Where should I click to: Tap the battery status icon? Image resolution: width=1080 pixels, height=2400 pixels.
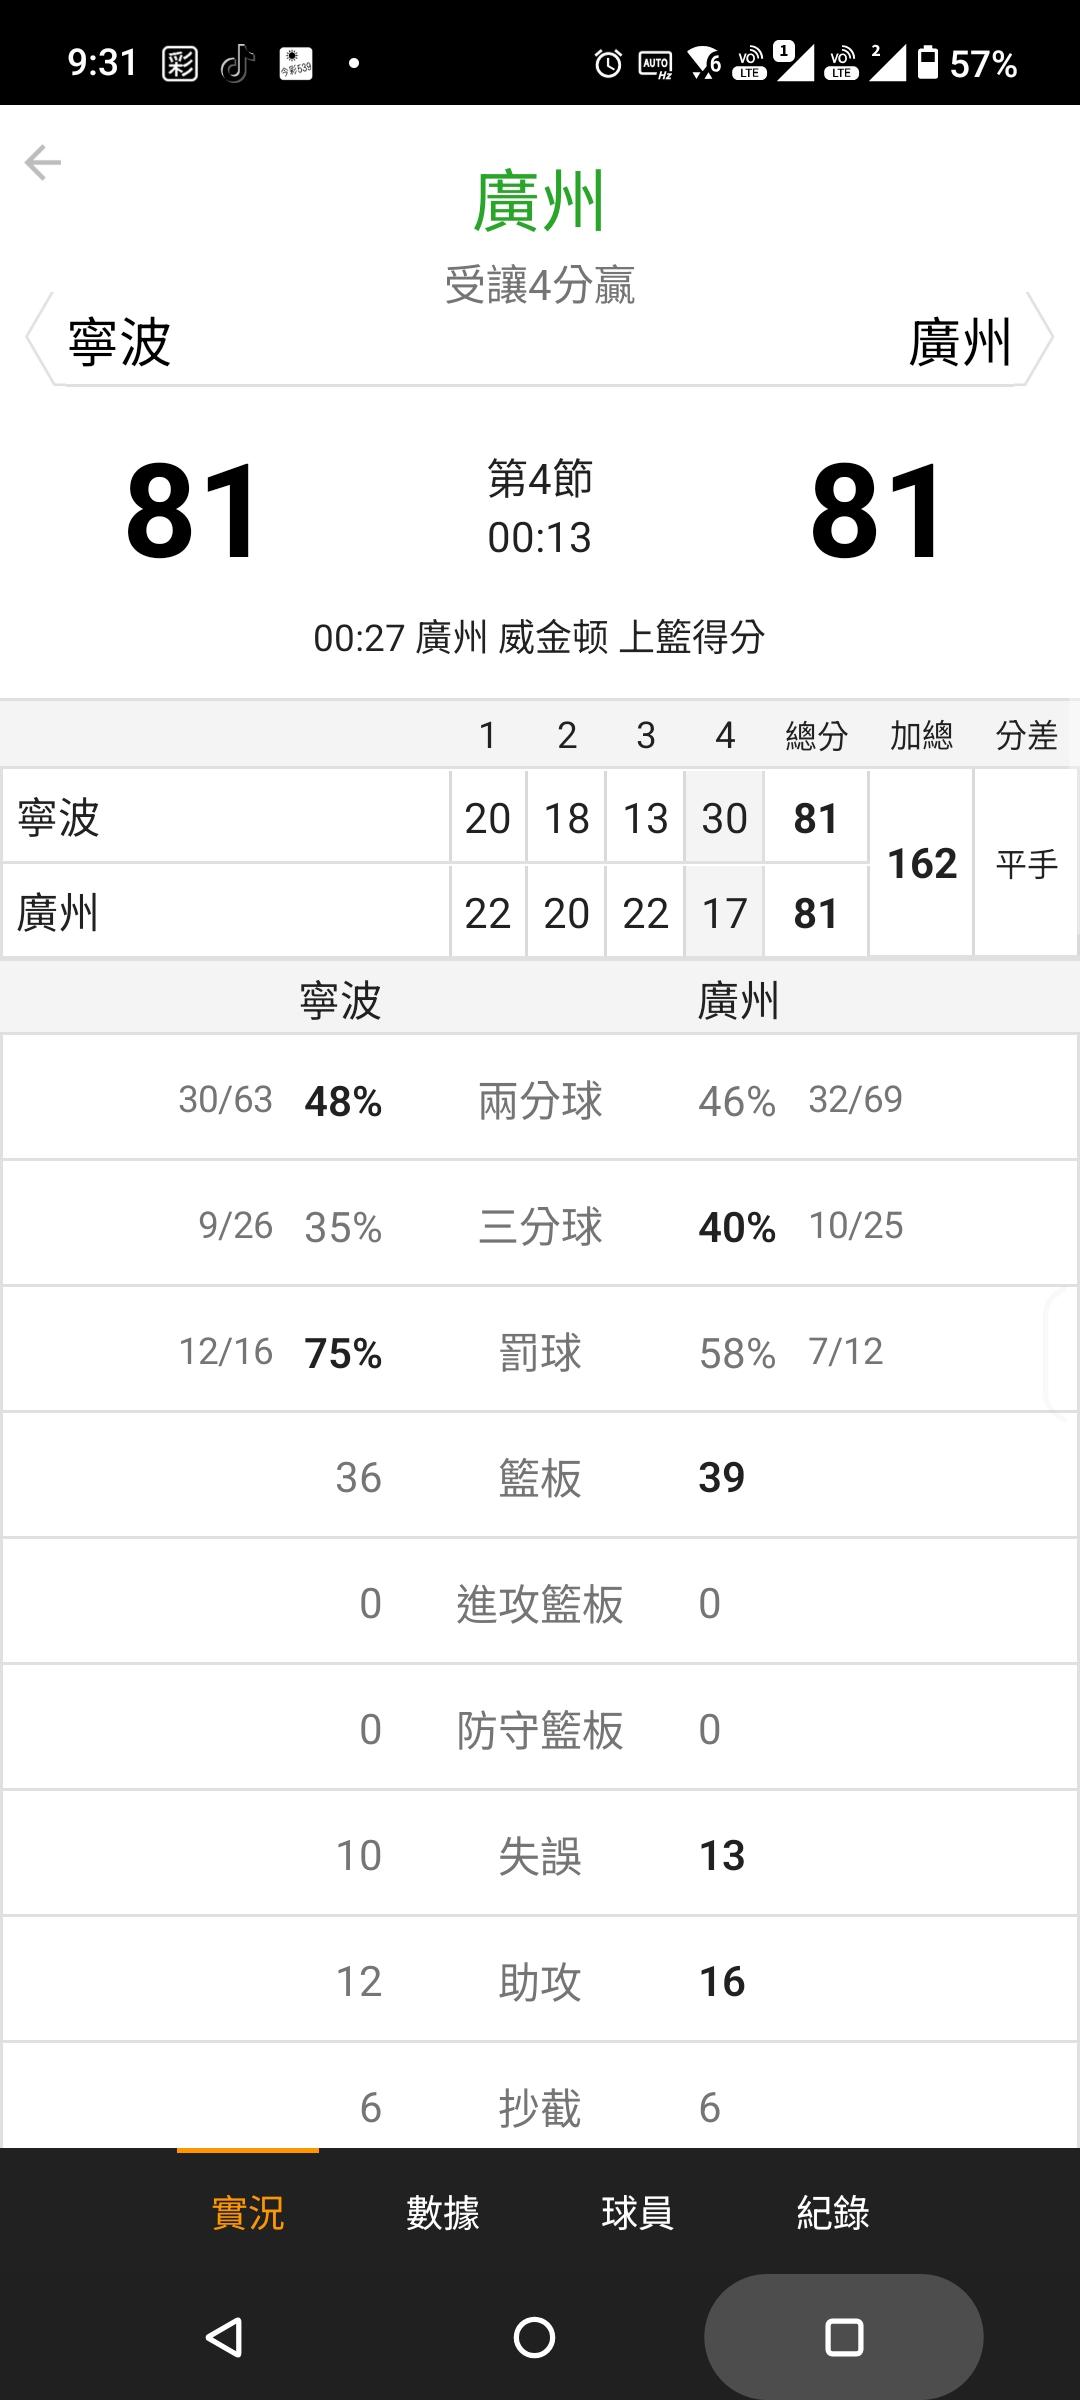click(928, 63)
